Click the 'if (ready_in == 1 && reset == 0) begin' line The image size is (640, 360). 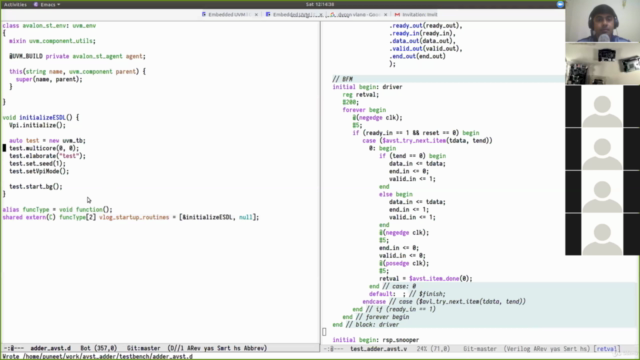point(416,133)
